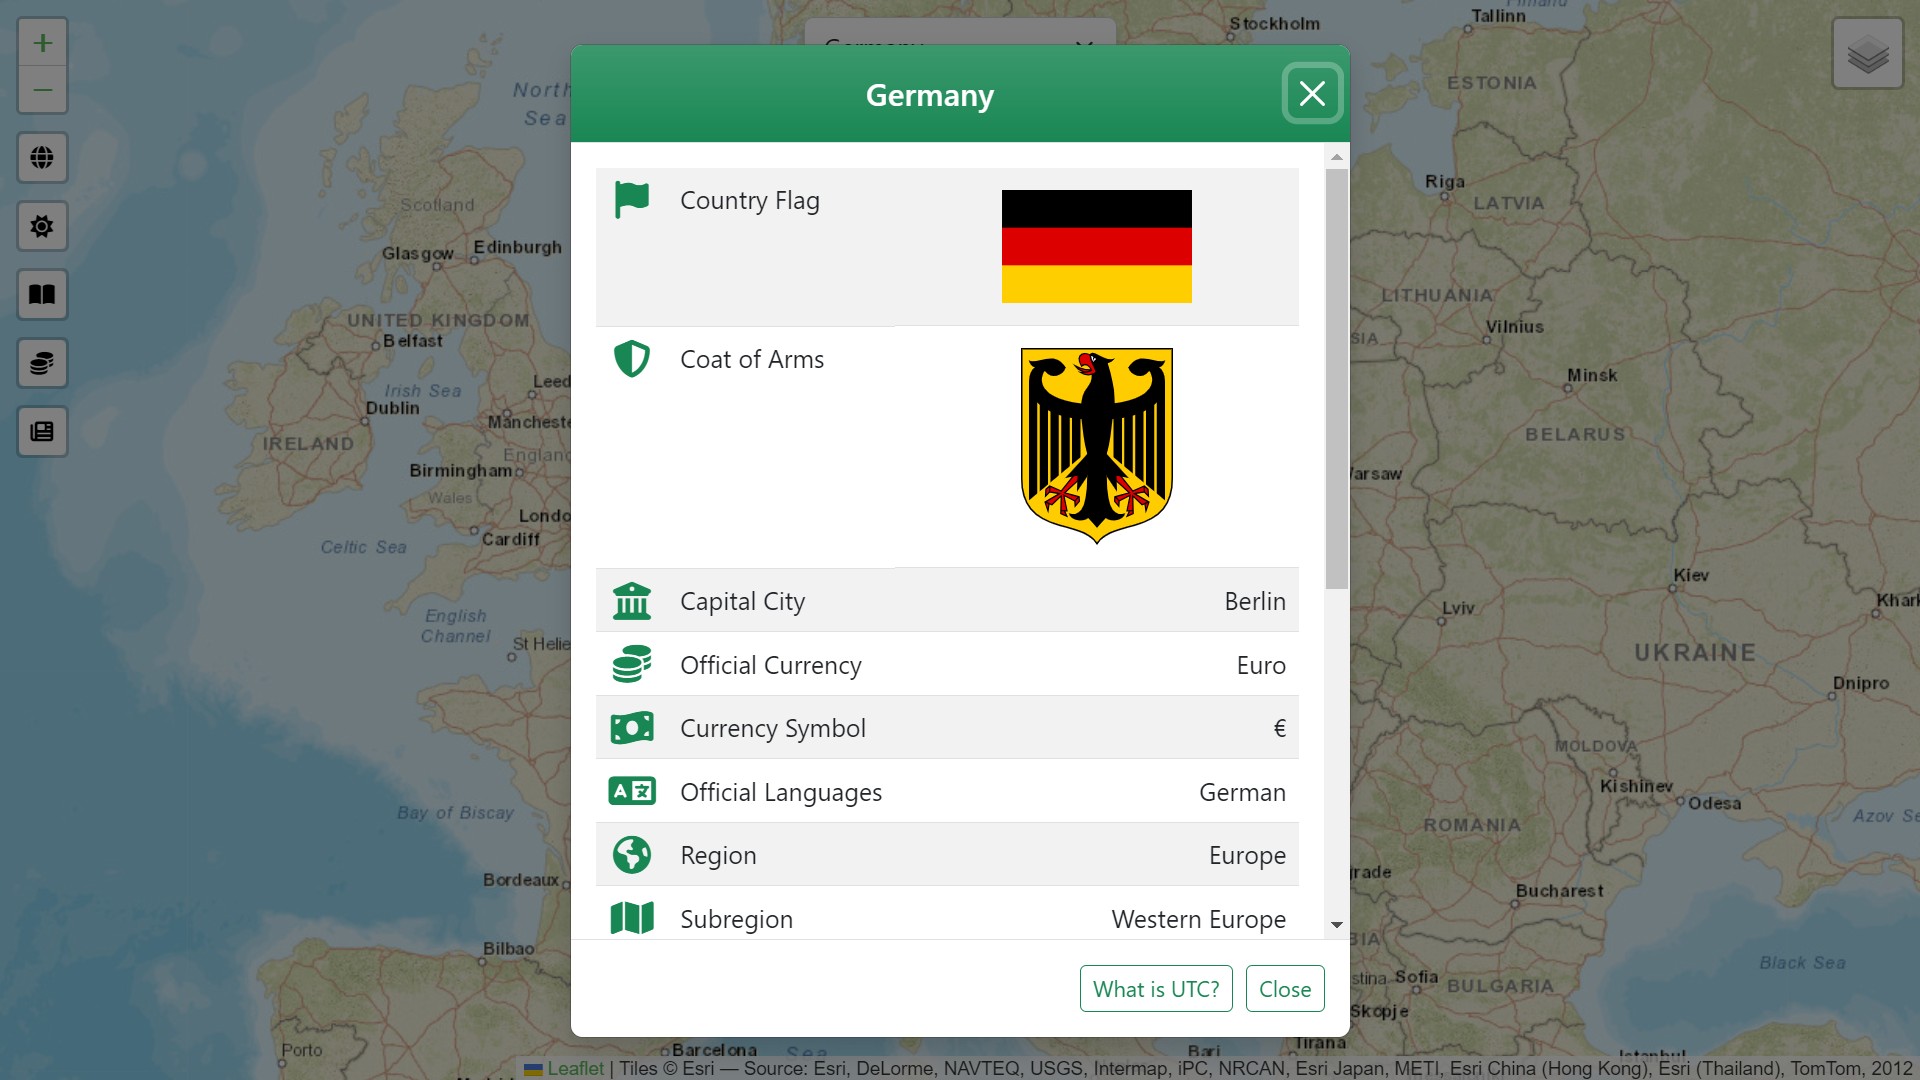Viewport: 1920px width, 1080px height.
Task: Click the translate icon beside Official Languages
Action: (631, 790)
